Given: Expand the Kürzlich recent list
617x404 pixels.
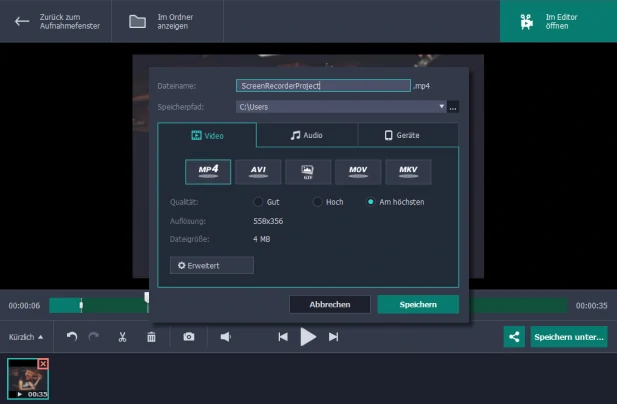Looking at the screenshot, I should click(x=26, y=337).
